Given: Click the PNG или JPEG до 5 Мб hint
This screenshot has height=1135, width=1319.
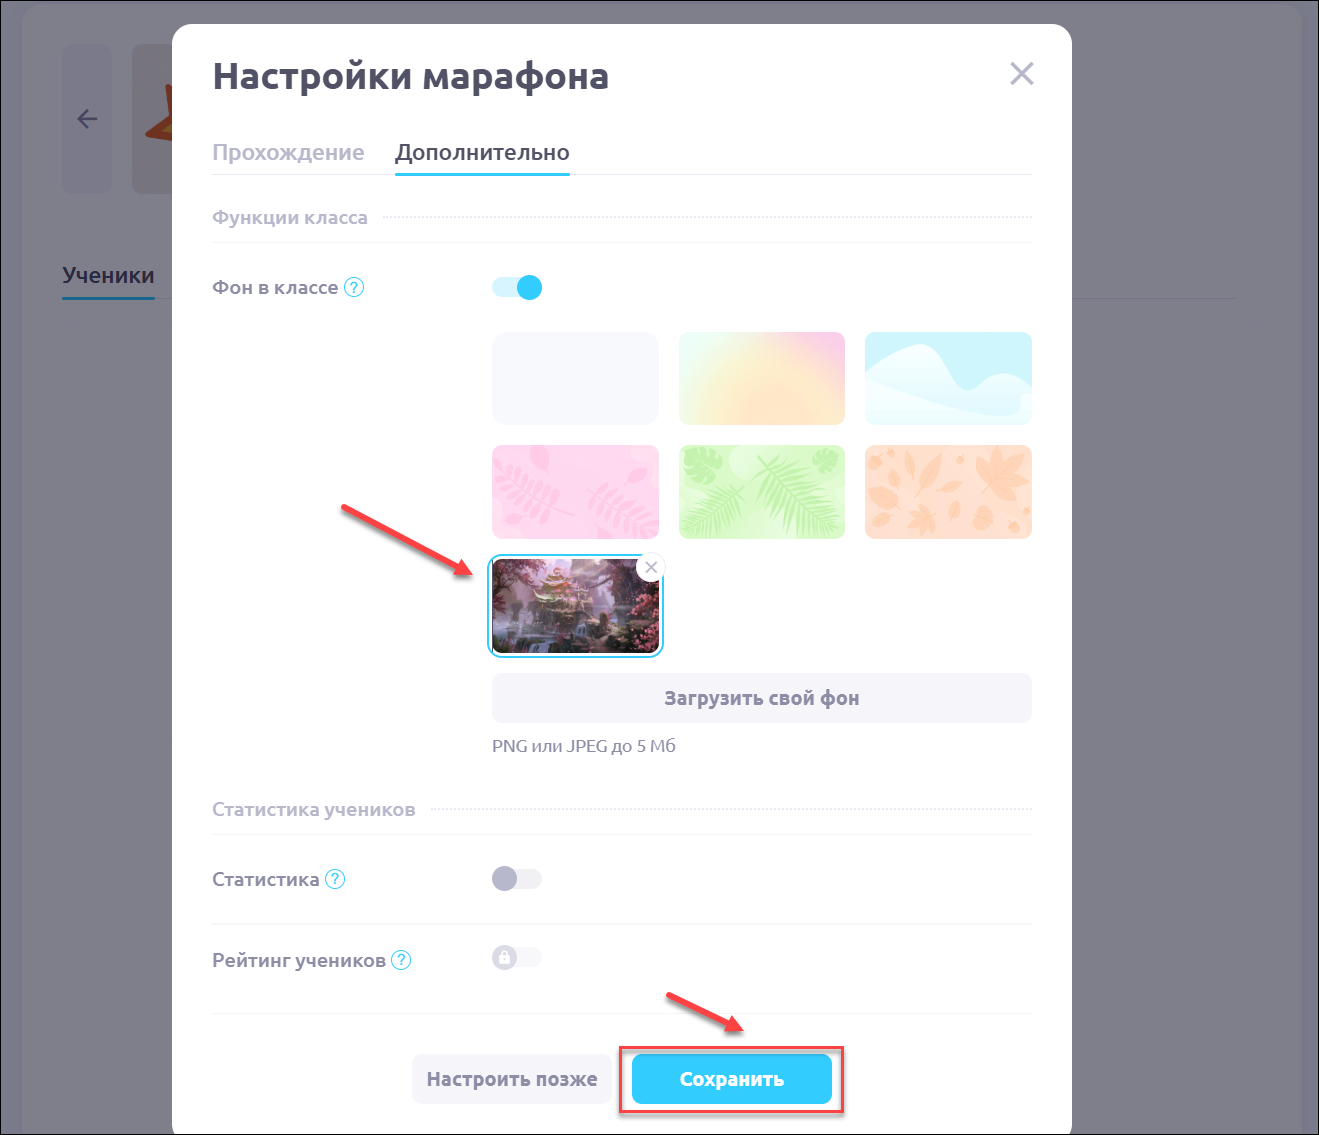Looking at the screenshot, I should coord(584,746).
